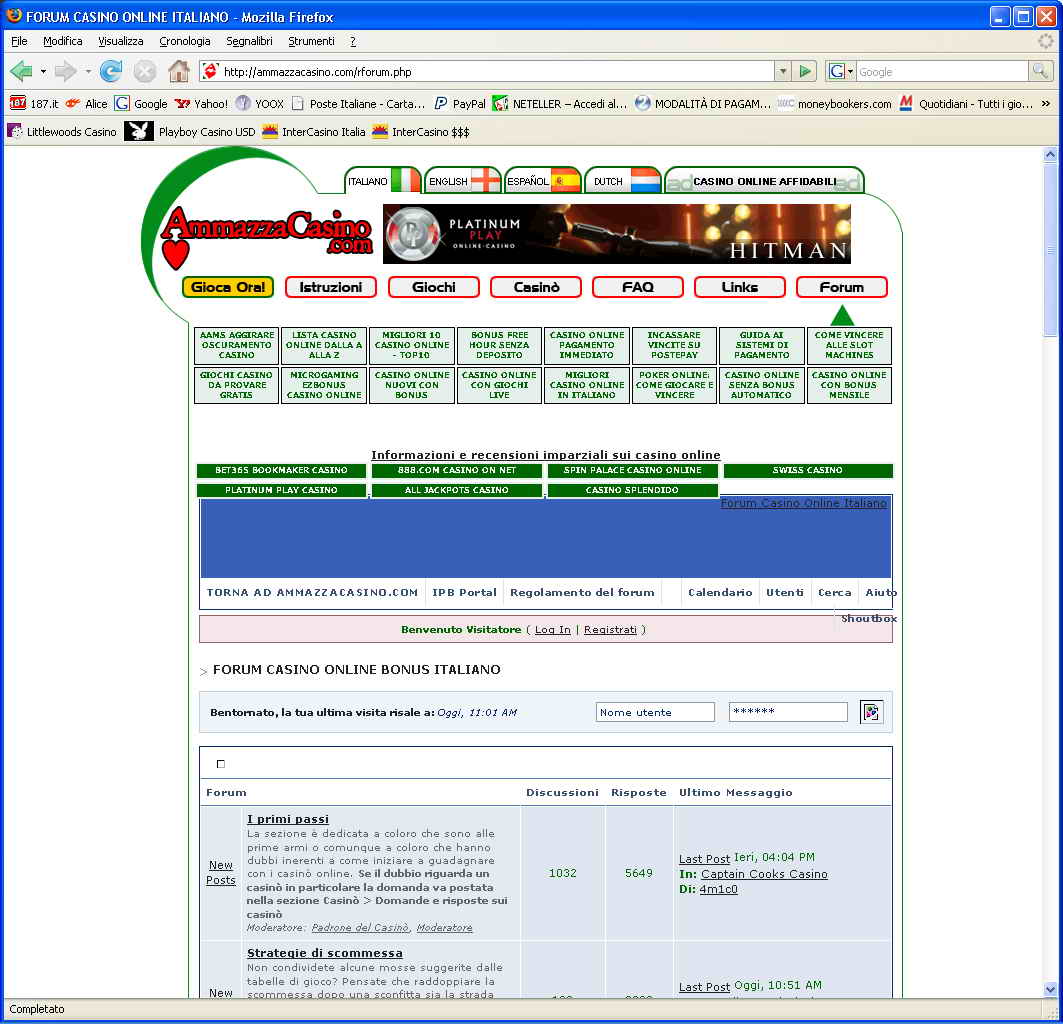This screenshot has height=1024, width=1063.
Task: Open the Modifica menu
Action: coord(62,41)
